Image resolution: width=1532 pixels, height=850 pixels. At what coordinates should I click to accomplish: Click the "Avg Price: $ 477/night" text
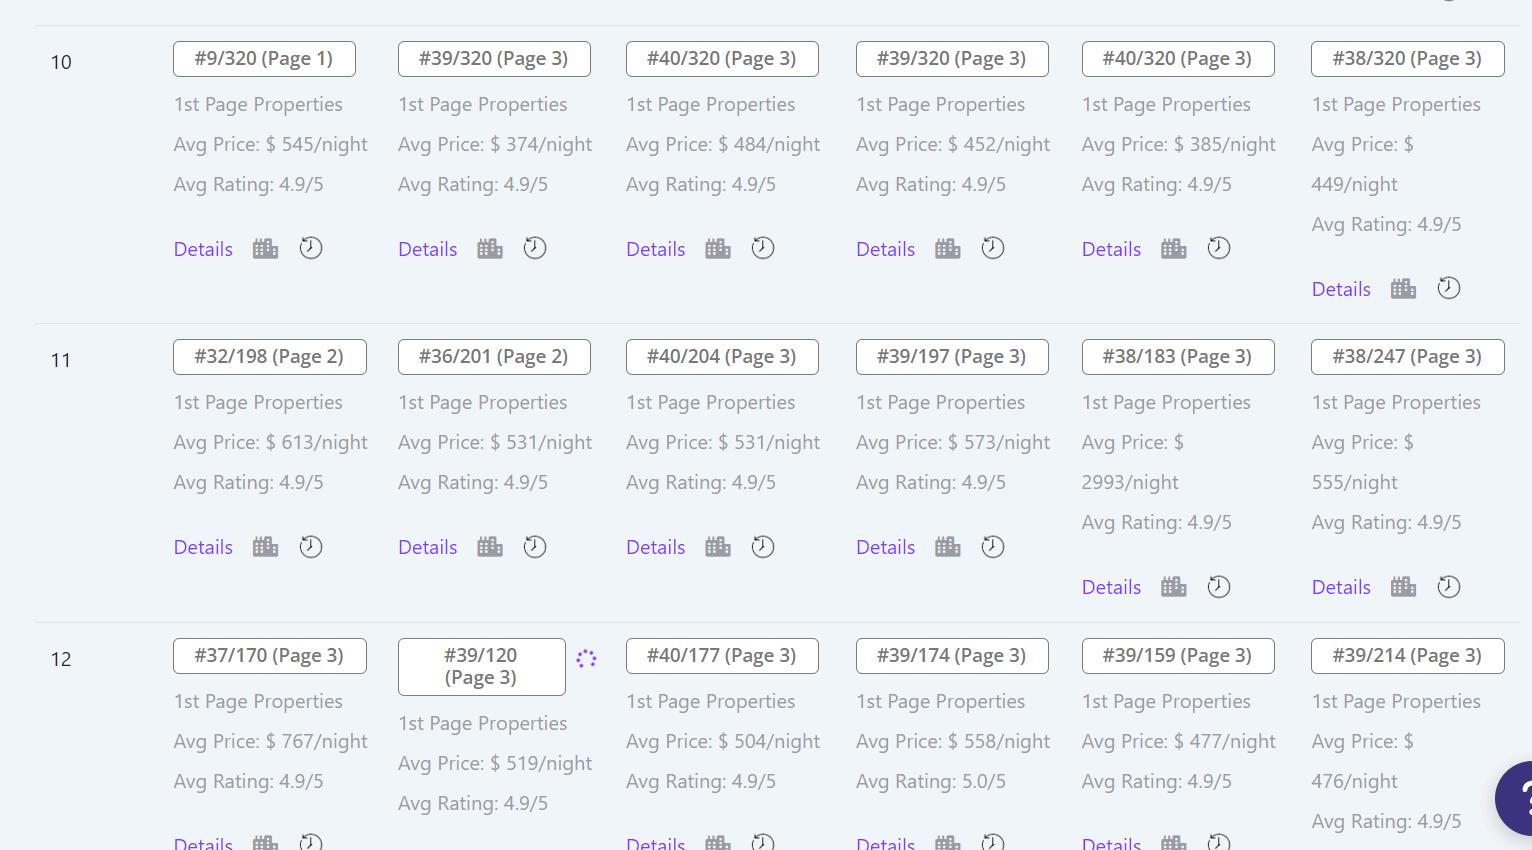click(1179, 741)
